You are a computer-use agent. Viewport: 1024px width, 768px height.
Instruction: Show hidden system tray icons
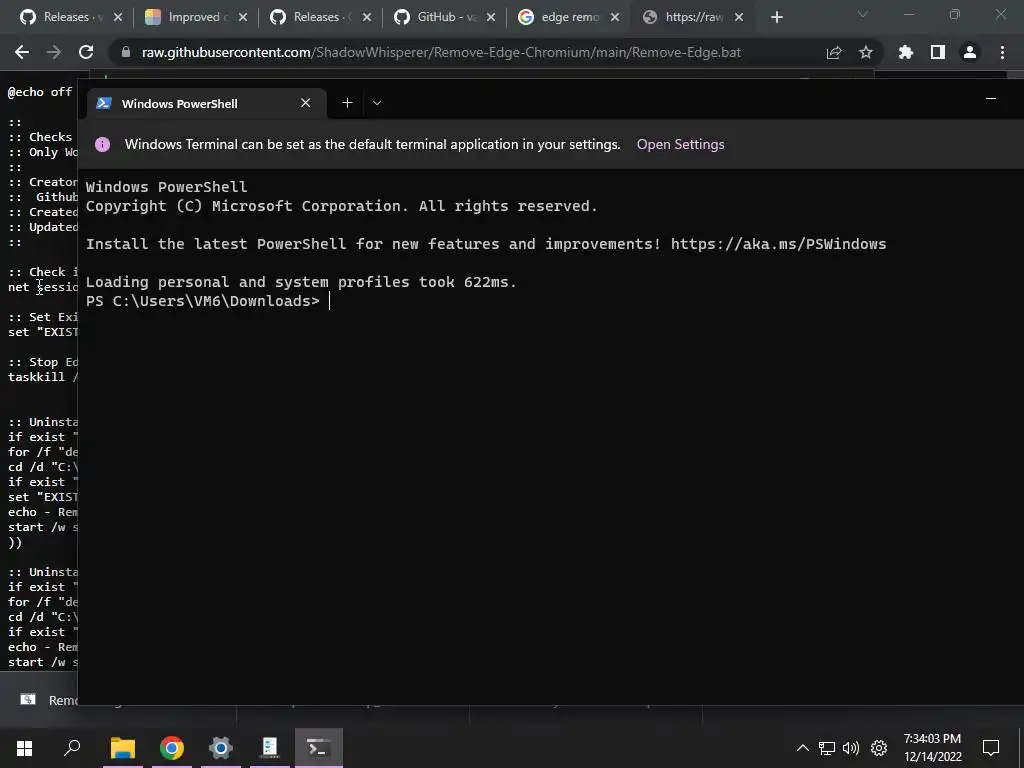click(x=803, y=748)
